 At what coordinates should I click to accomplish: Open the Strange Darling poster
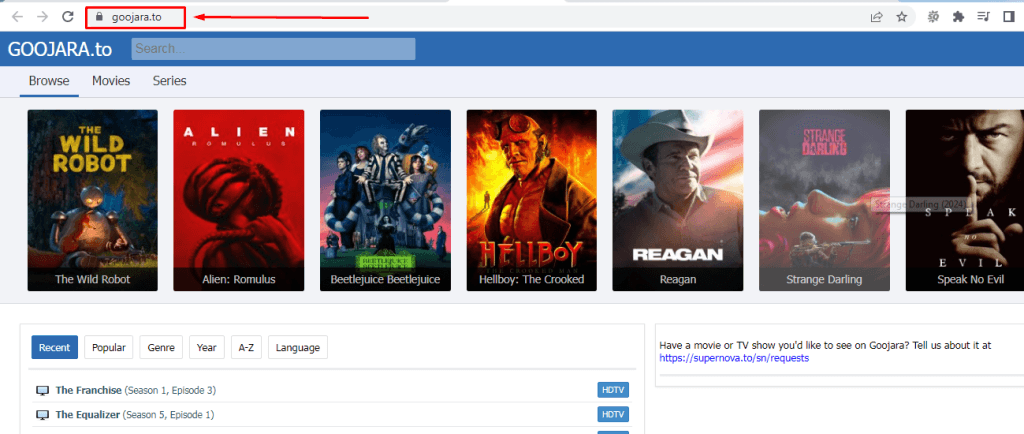click(x=824, y=200)
